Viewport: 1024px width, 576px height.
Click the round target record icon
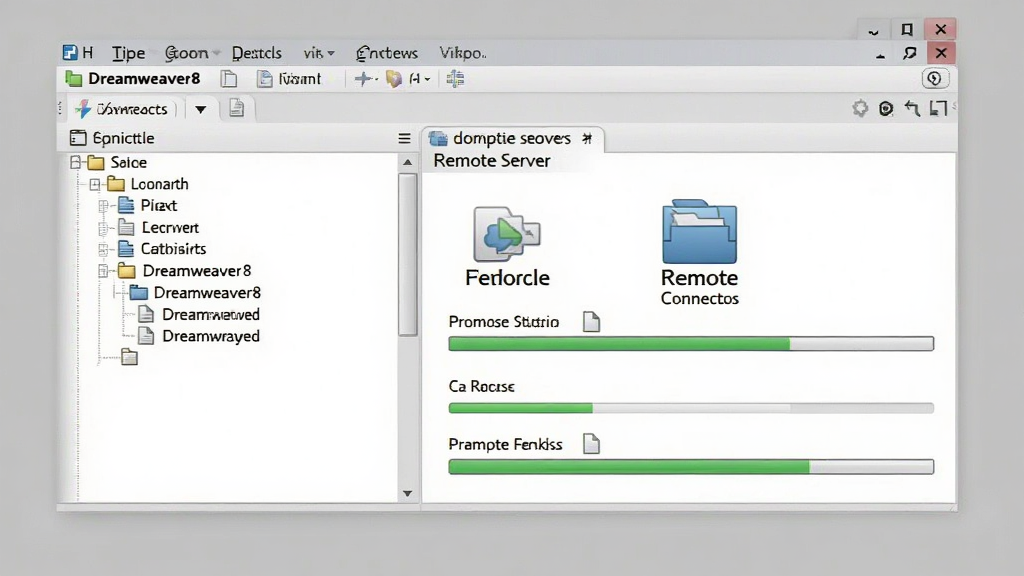click(x=886, y=108)
